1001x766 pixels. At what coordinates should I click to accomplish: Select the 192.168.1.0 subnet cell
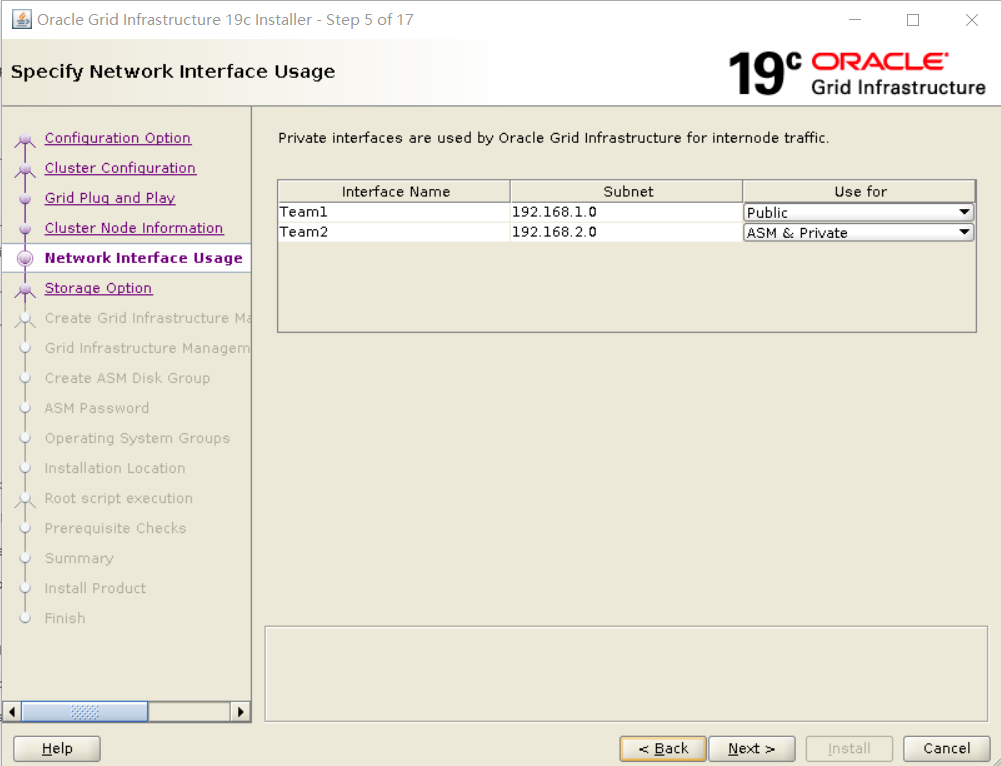626,212
